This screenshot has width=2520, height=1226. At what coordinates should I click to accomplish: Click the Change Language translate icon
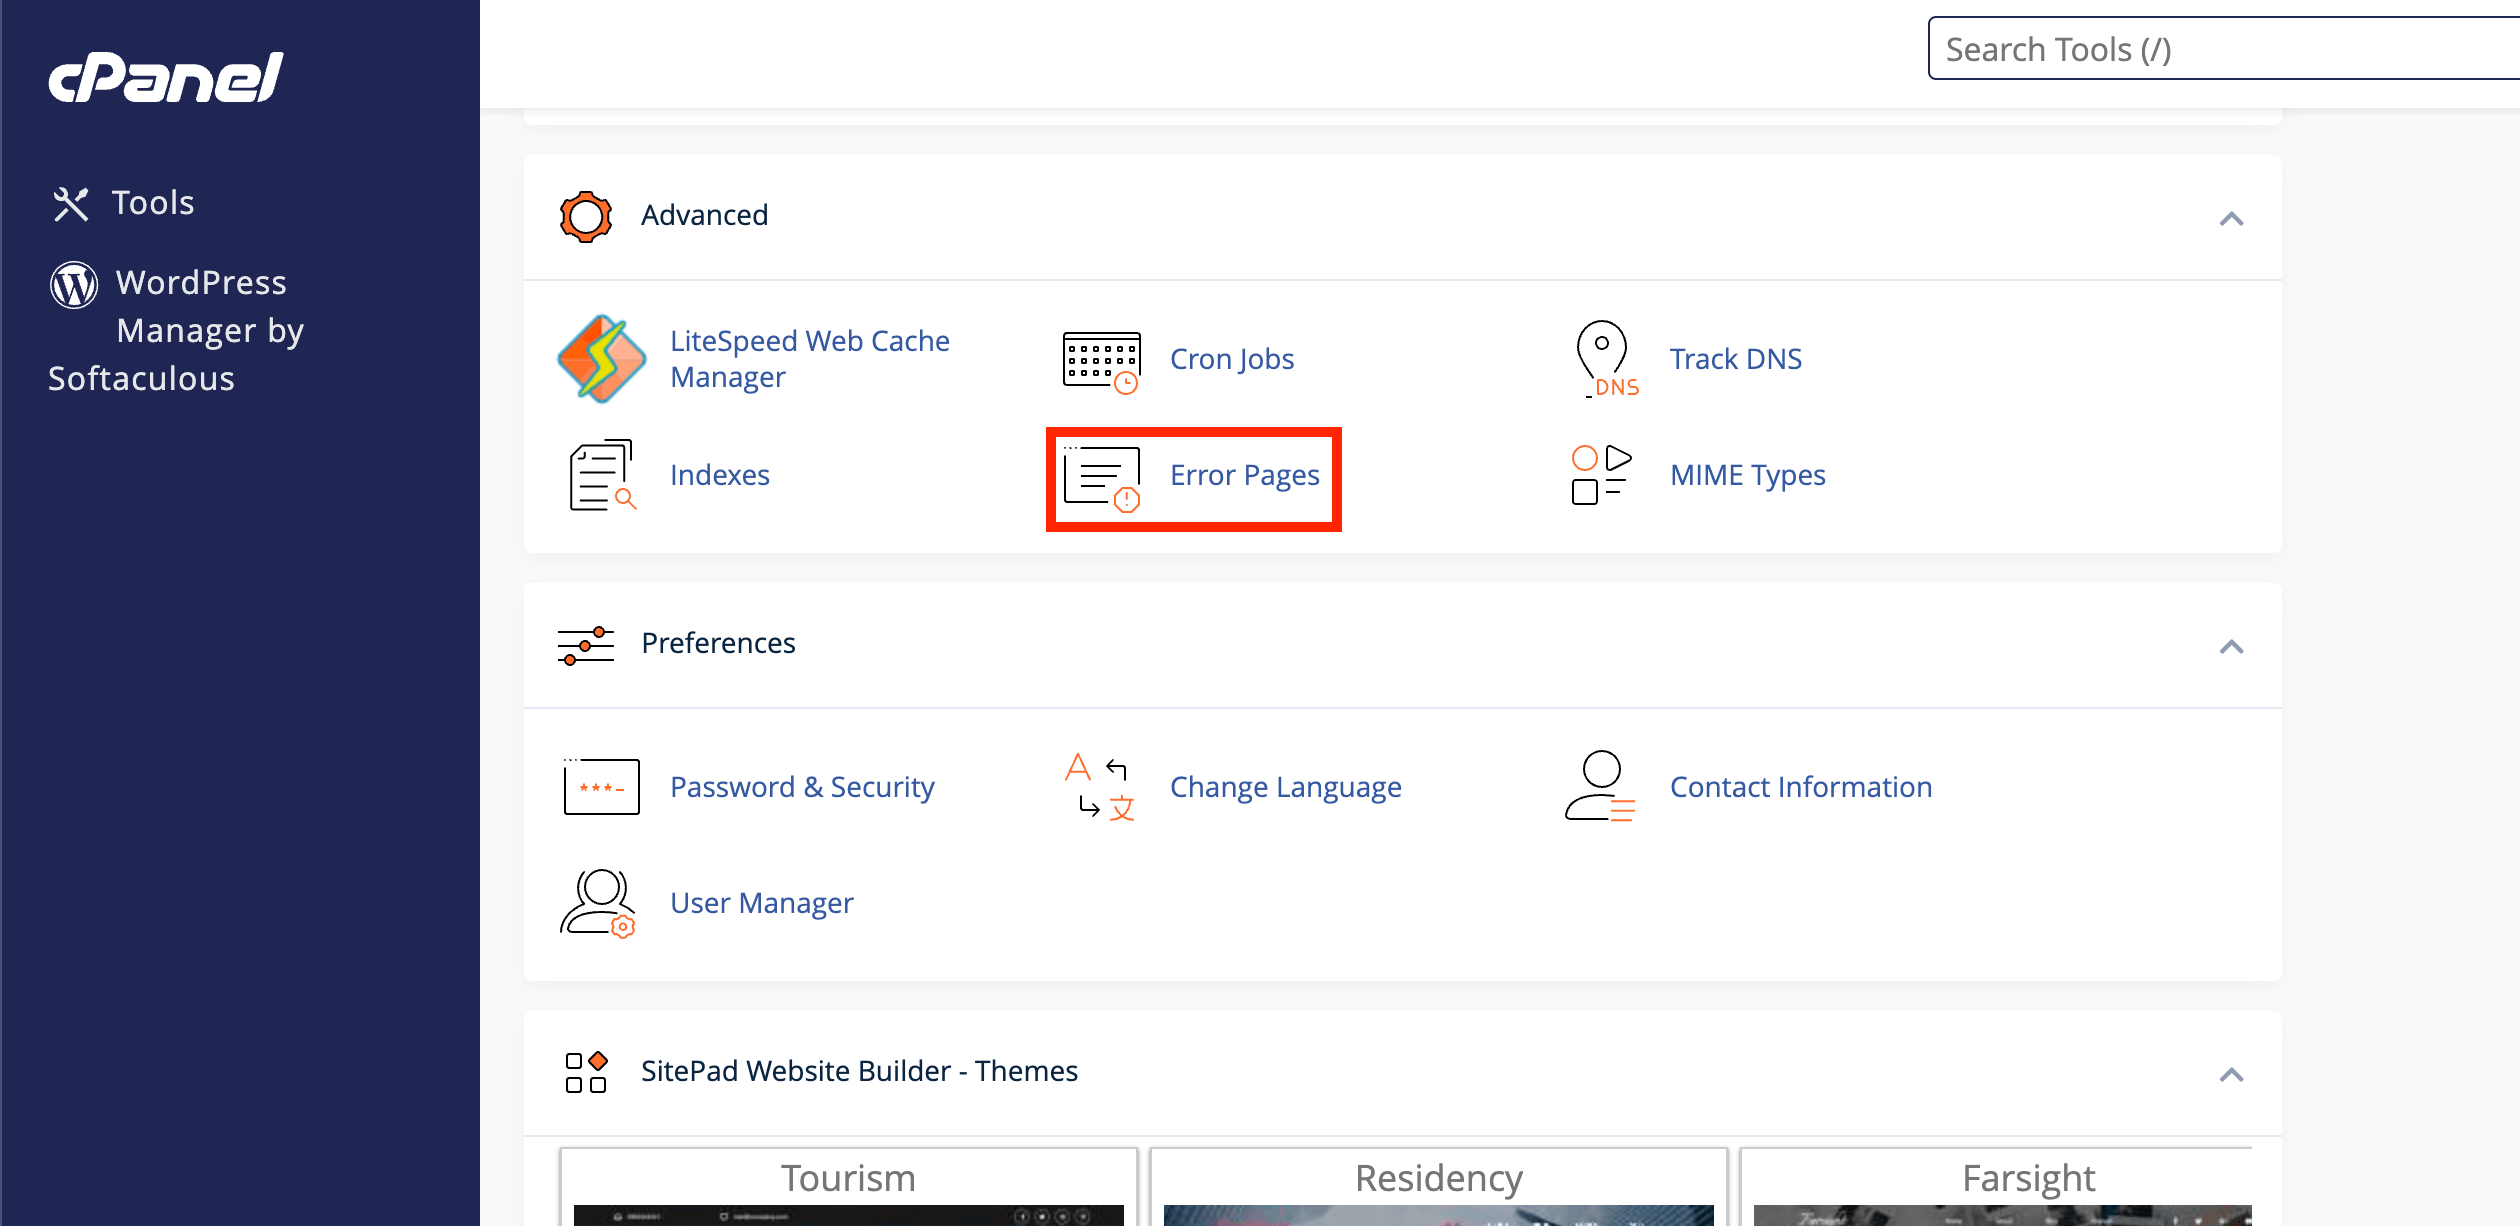(1100, 787)
